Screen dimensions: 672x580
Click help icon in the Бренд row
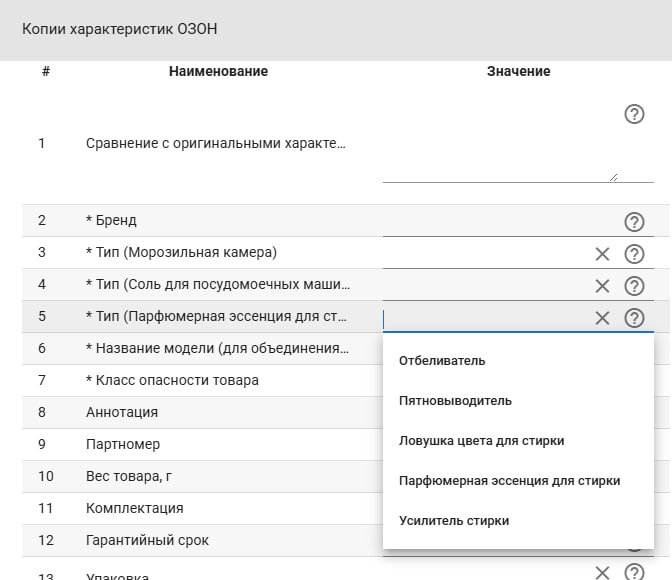pyautogui.click(x=633, y=222)
